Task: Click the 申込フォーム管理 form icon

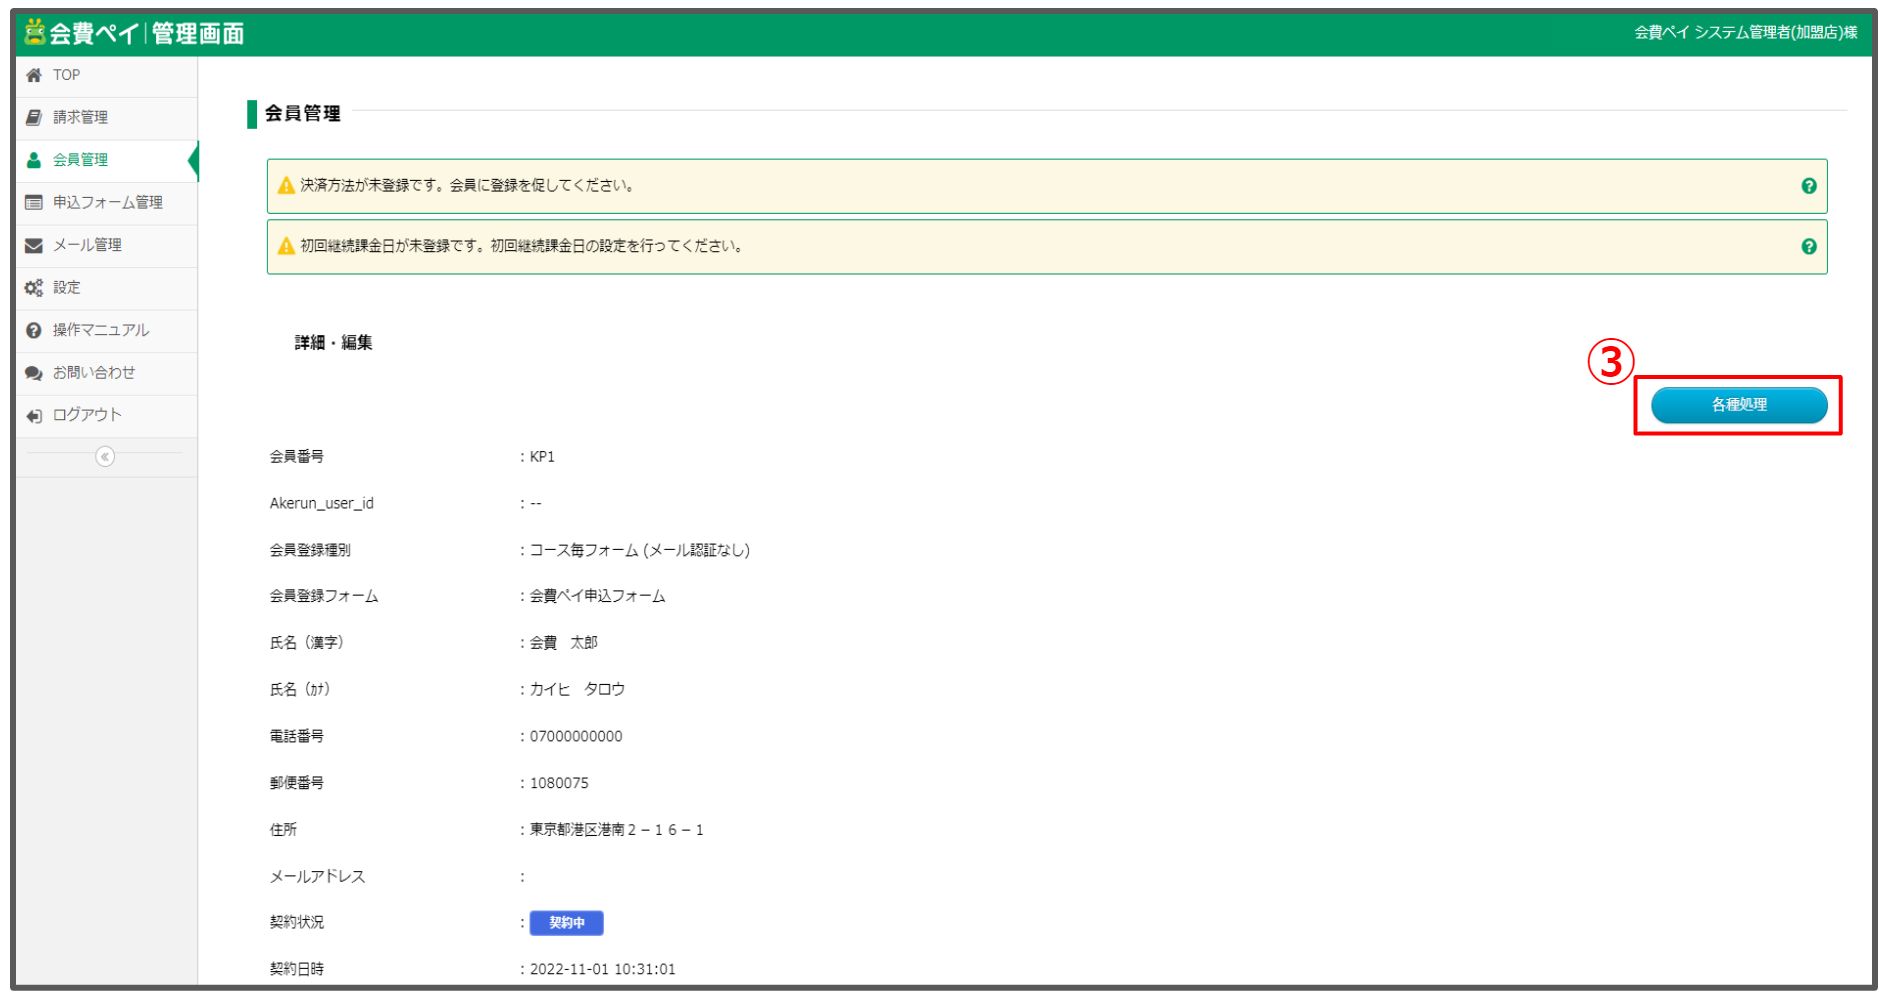Action: [x=34, y=203]
